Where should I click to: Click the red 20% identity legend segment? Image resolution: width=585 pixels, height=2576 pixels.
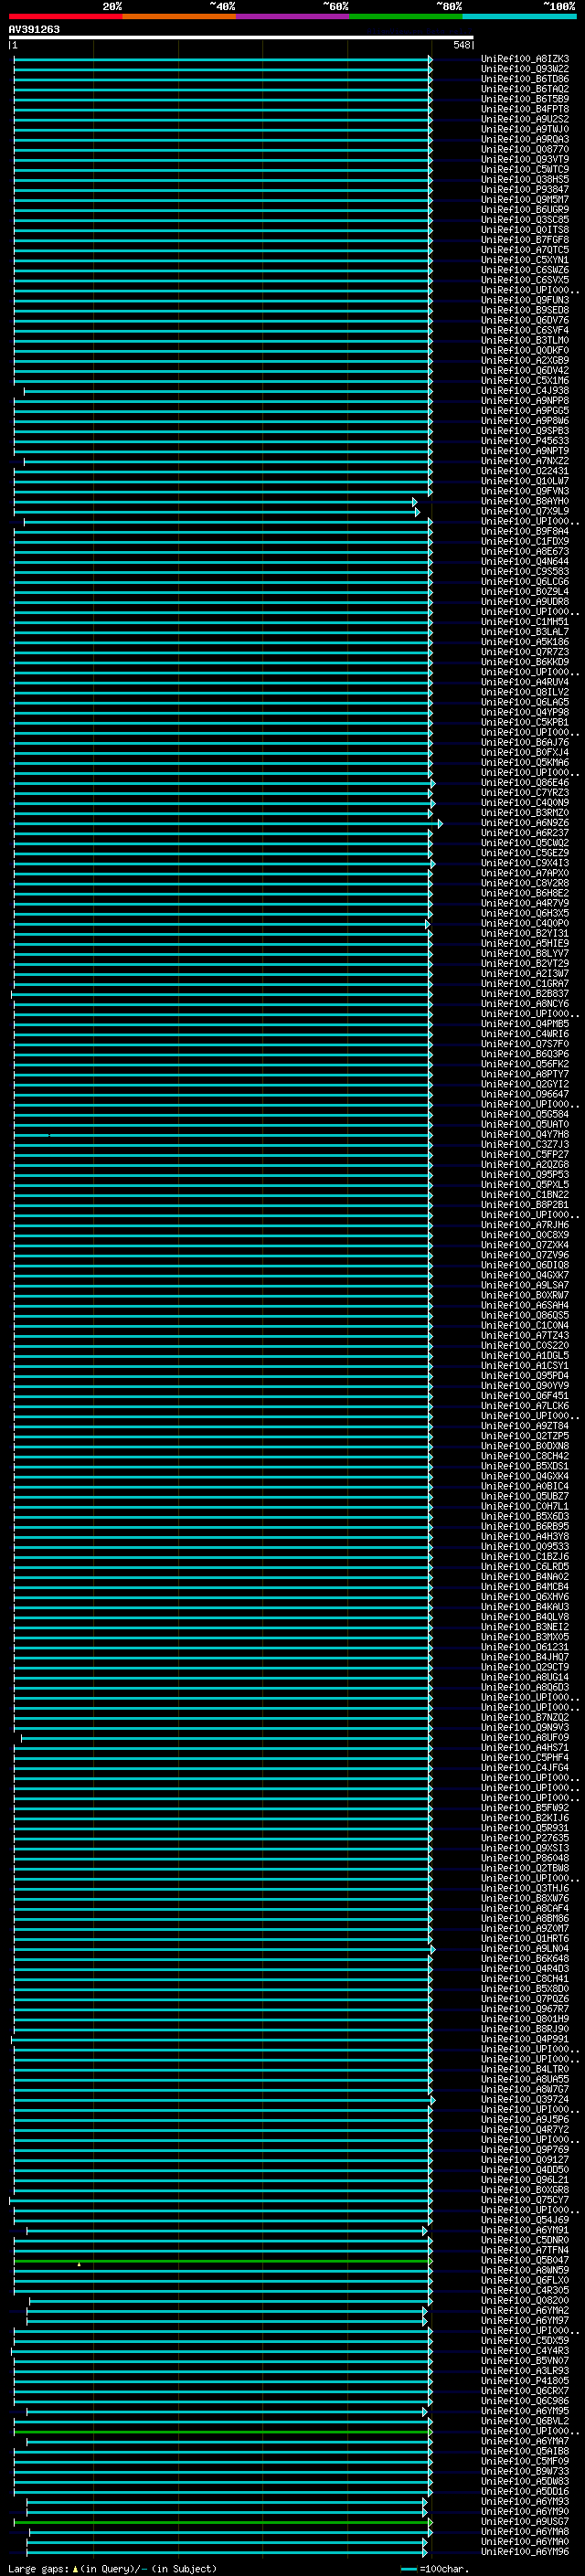click(66, 17)
